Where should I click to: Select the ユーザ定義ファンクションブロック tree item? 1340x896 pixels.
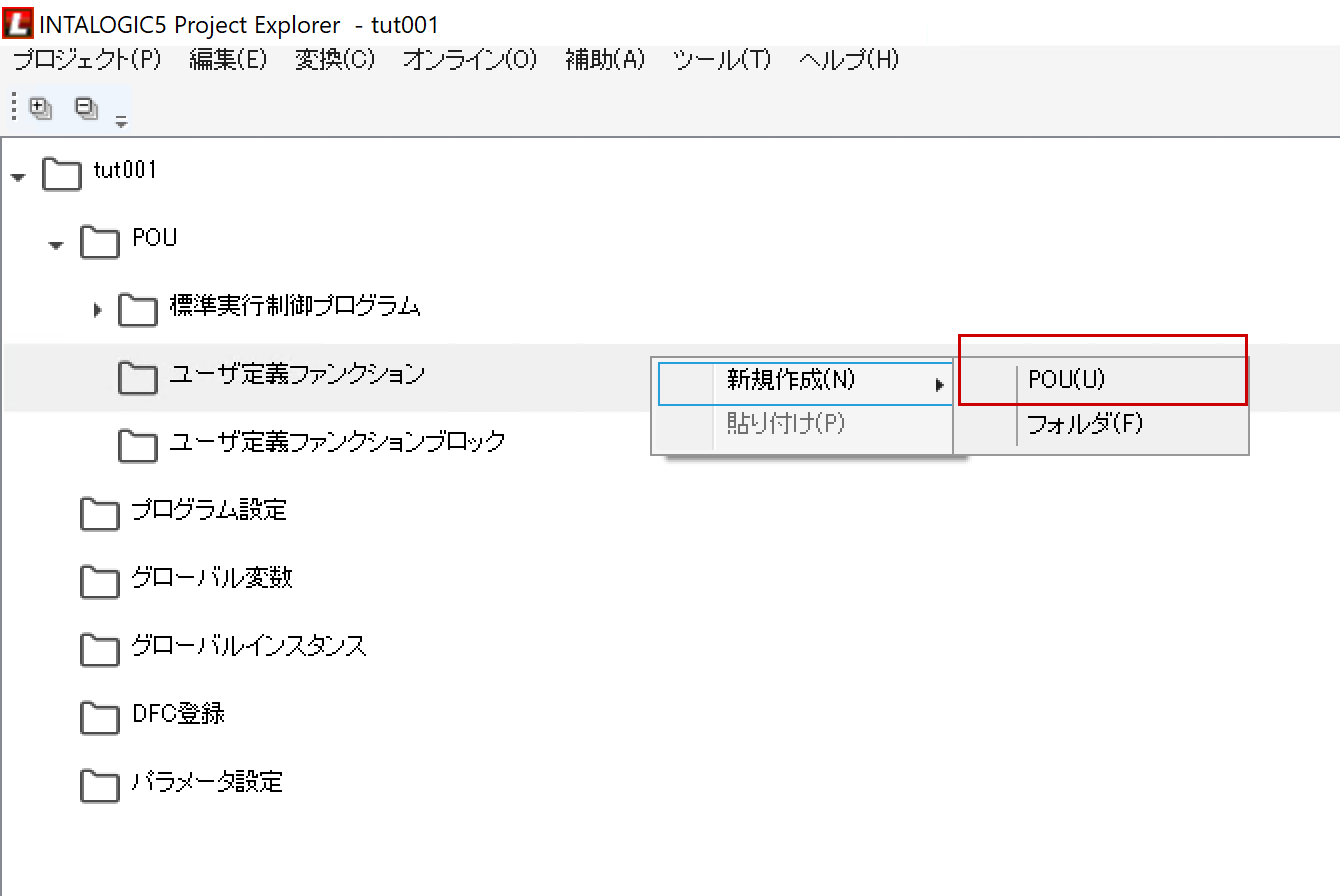coord(337,441)
